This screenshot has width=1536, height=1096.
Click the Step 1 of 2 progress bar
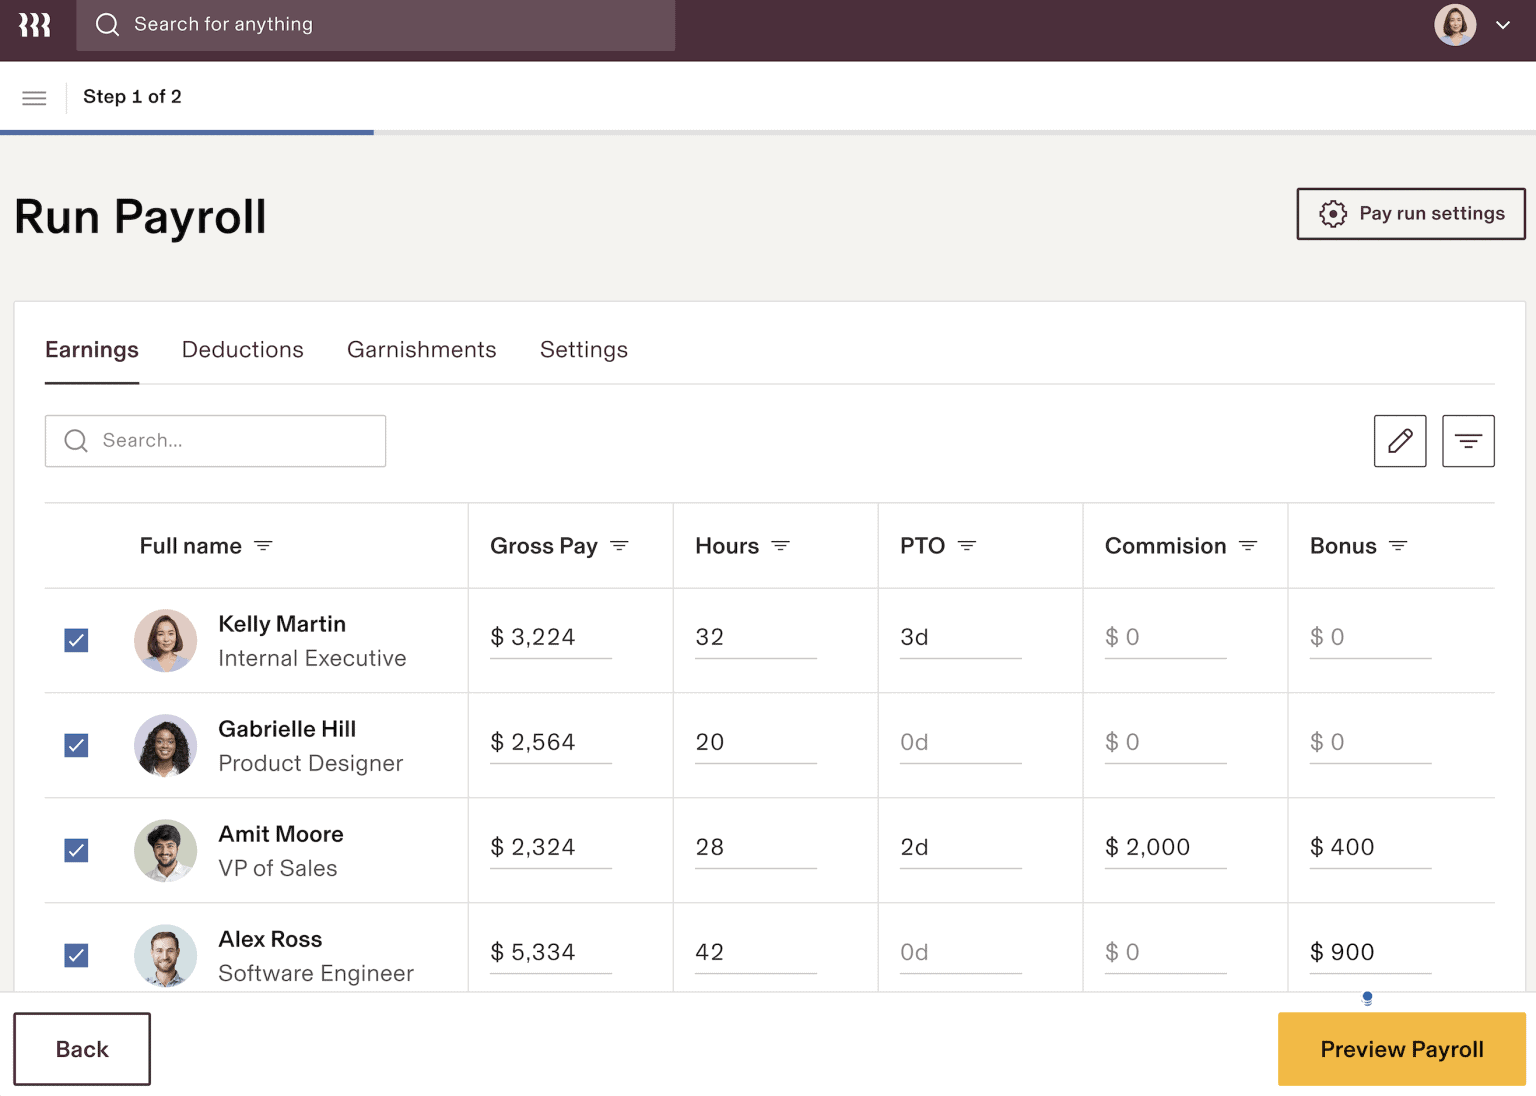(188, 130)
